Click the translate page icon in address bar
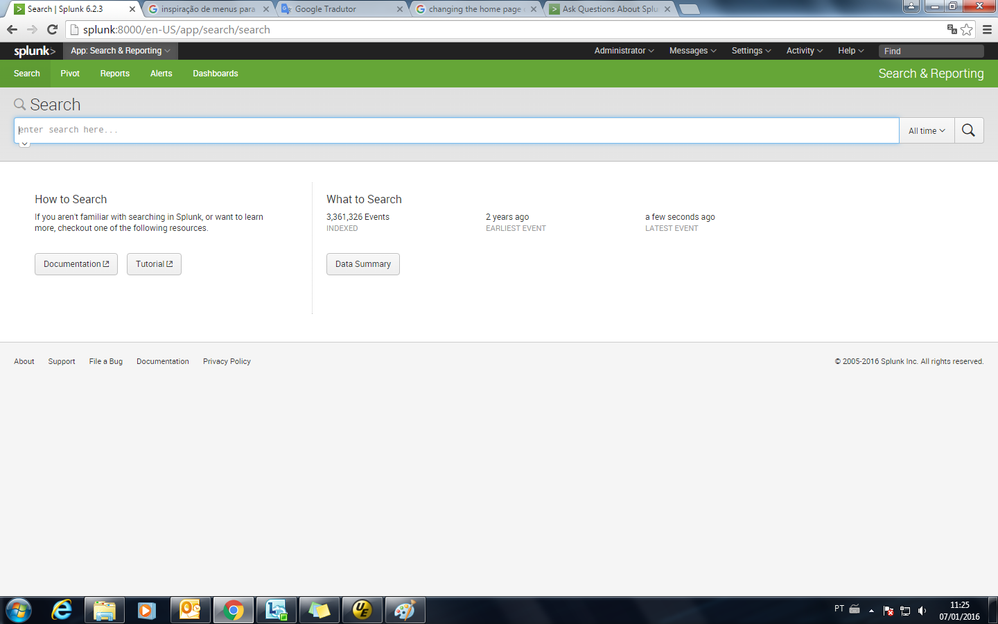 pos(951,30)
